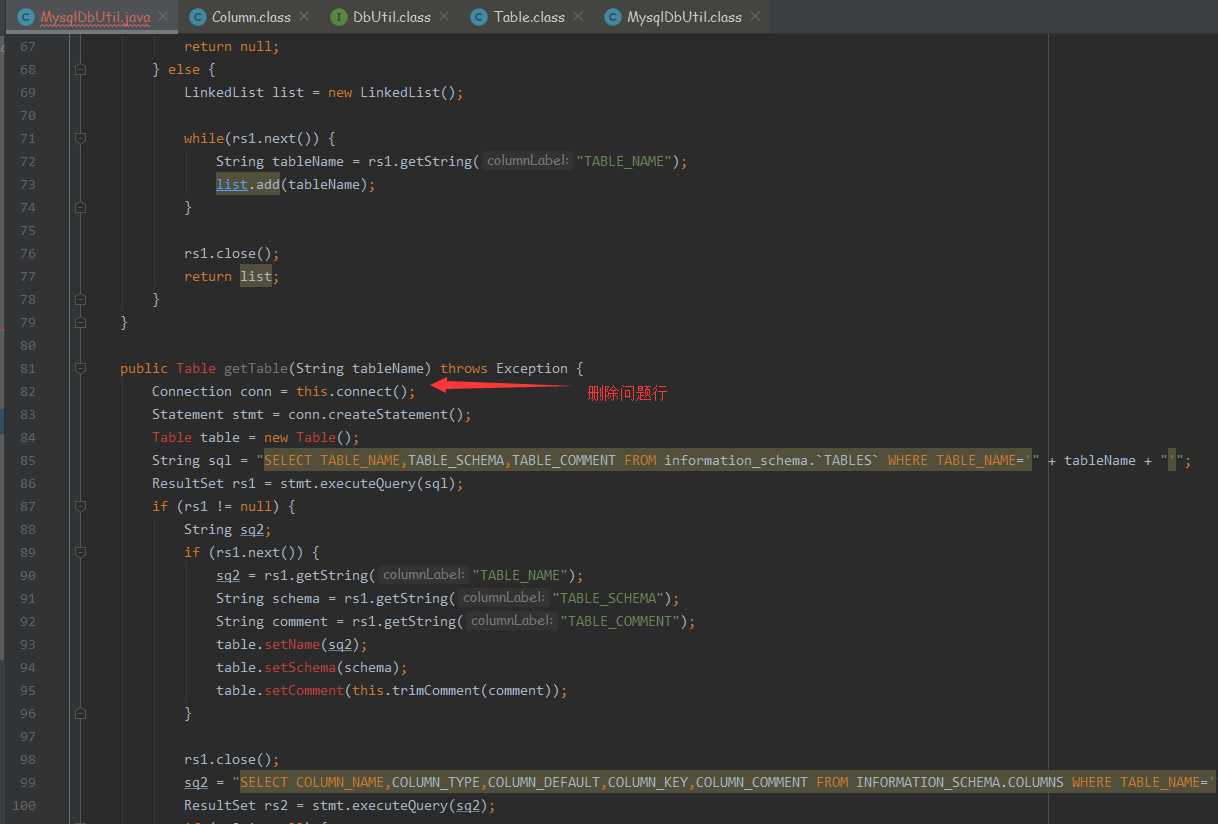
Task: Click 'return list;' on line 77
Action: tap(232, 277)
